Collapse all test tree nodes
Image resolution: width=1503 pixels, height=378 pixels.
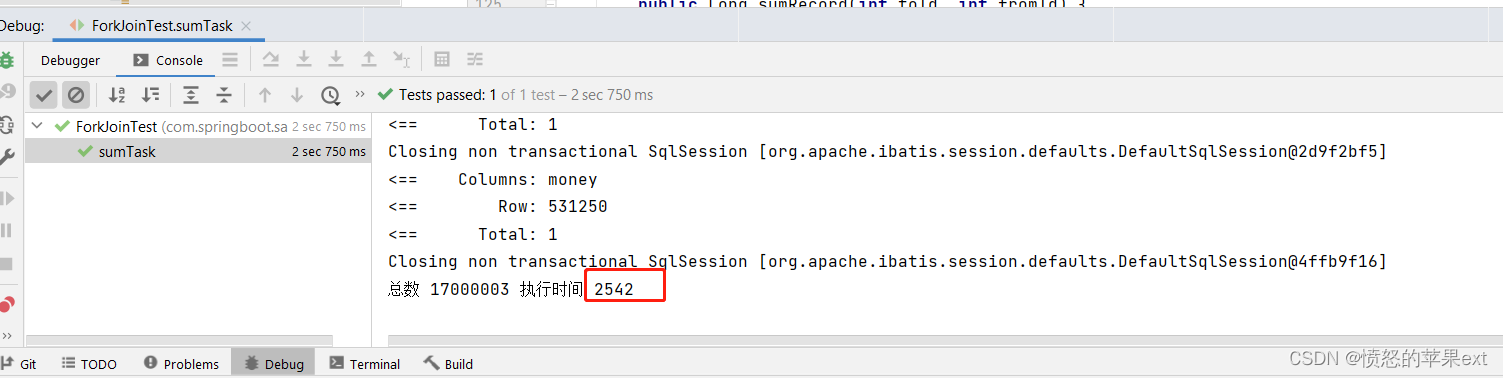point(224,95)
